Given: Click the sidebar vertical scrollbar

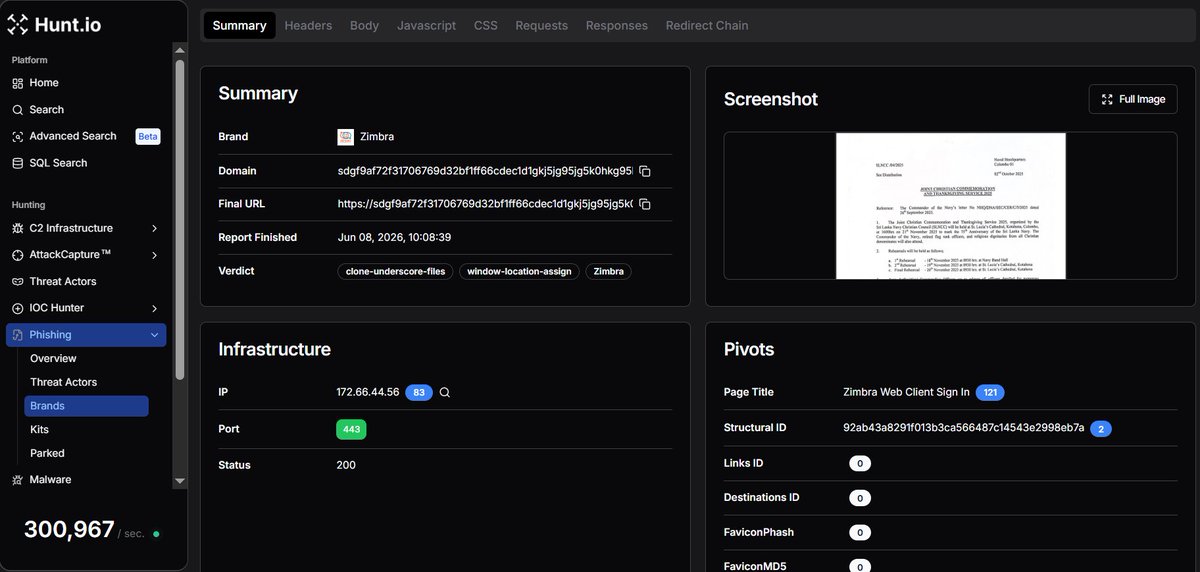Looking at the screenshot, I should pyautogui.click(x=180, y=220).
